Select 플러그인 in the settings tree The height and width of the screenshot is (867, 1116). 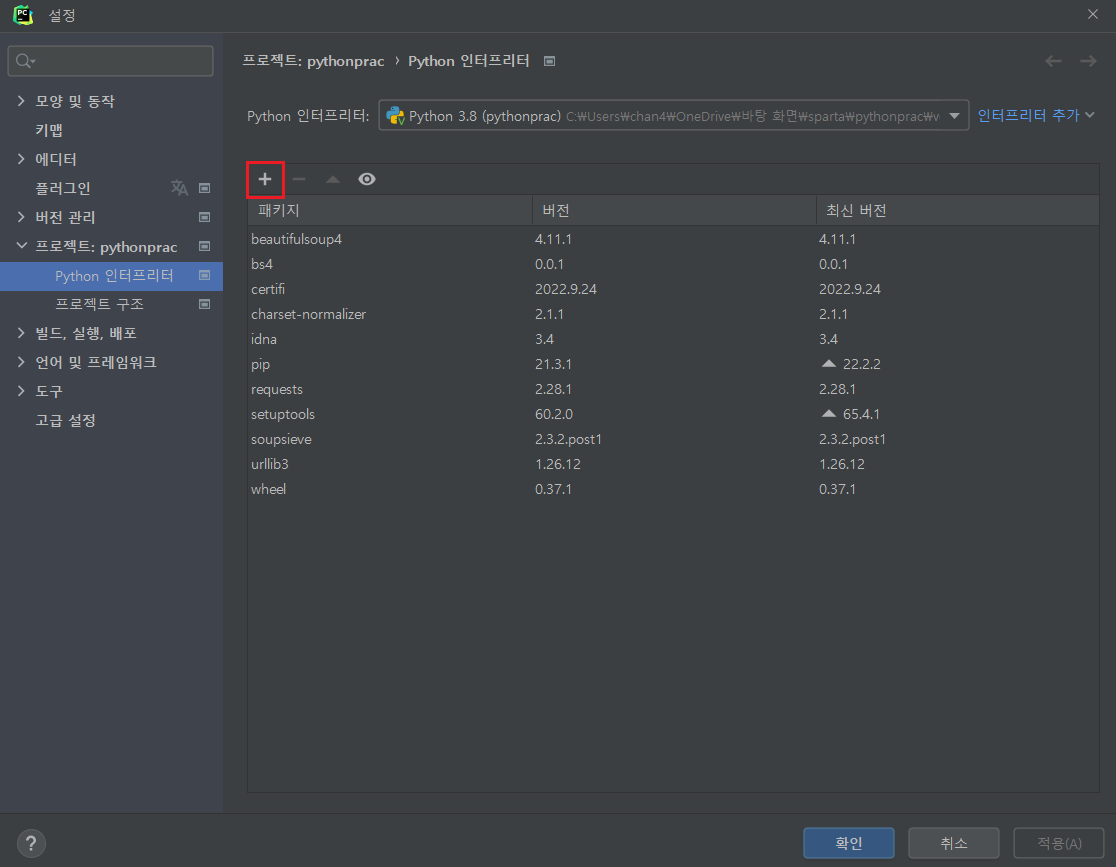pos(63,188)
